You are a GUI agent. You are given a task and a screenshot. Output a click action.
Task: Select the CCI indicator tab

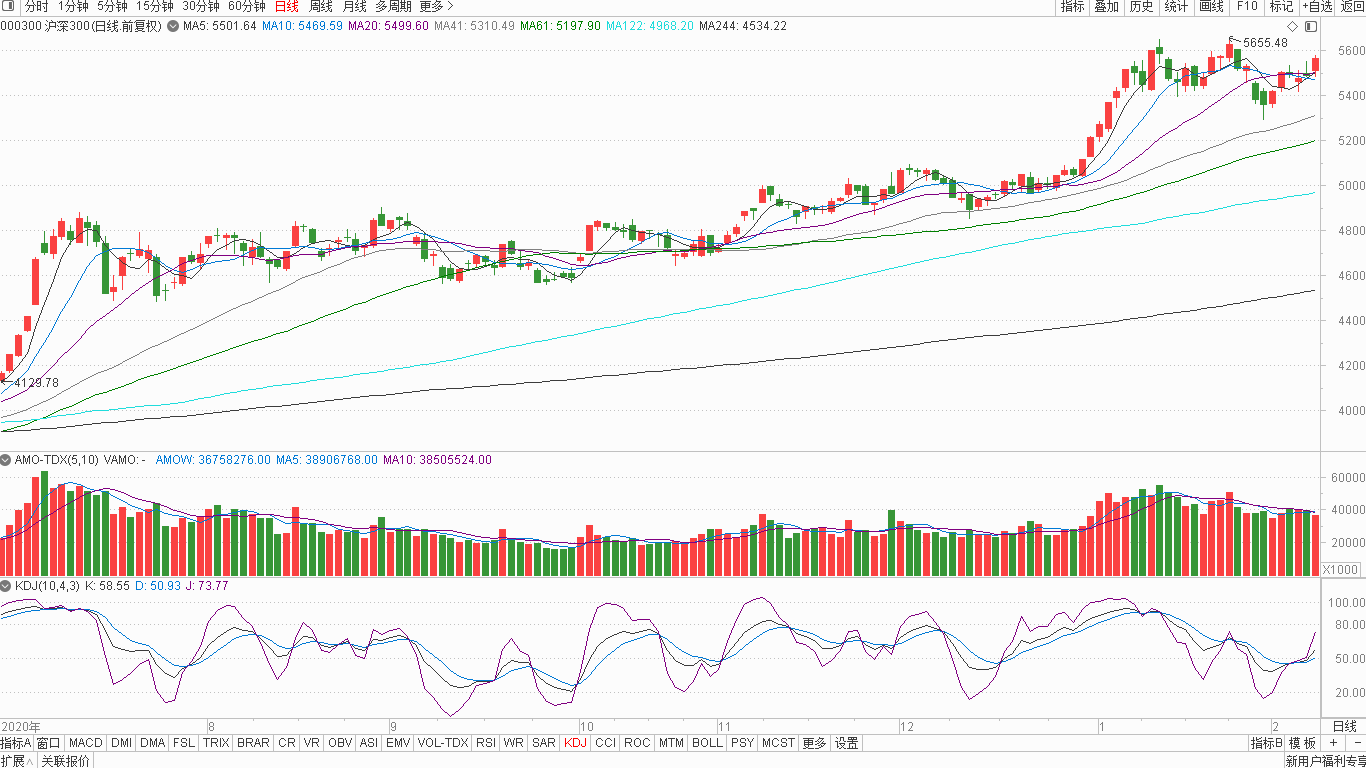tap(605, 743)
